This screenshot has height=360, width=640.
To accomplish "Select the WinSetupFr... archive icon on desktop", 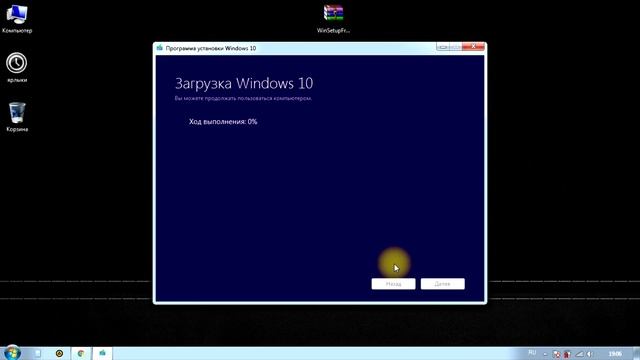I will coord(333,18).
